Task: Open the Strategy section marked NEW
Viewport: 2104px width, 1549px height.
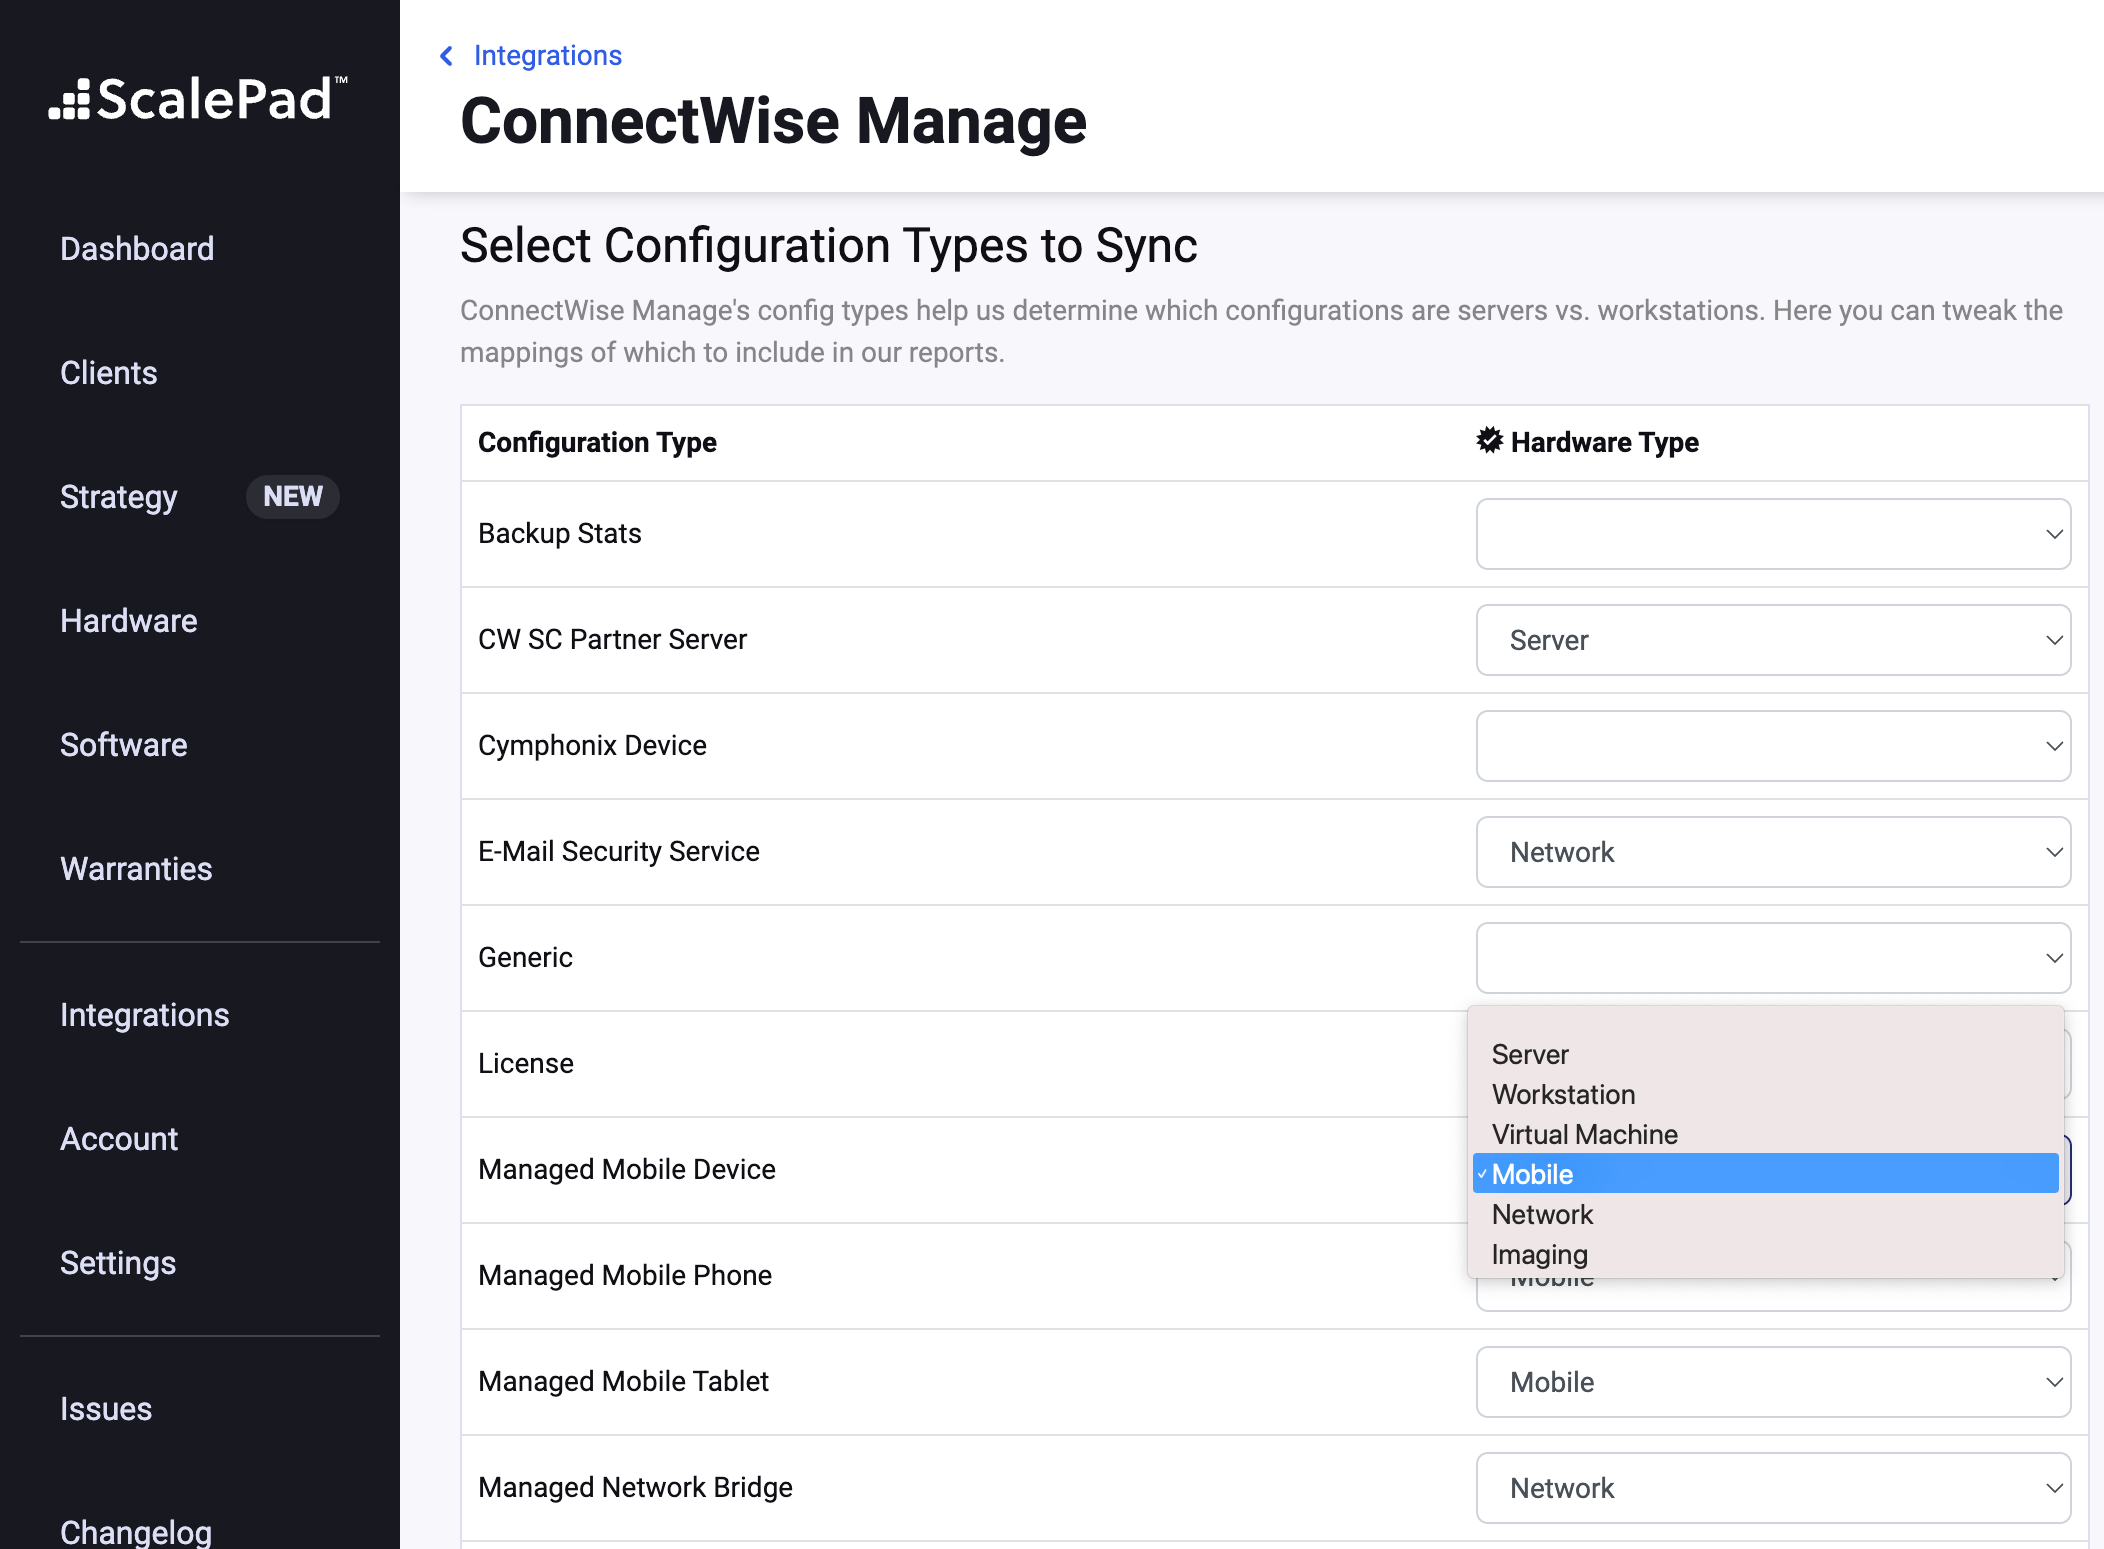Action: (x=118, y=497)
